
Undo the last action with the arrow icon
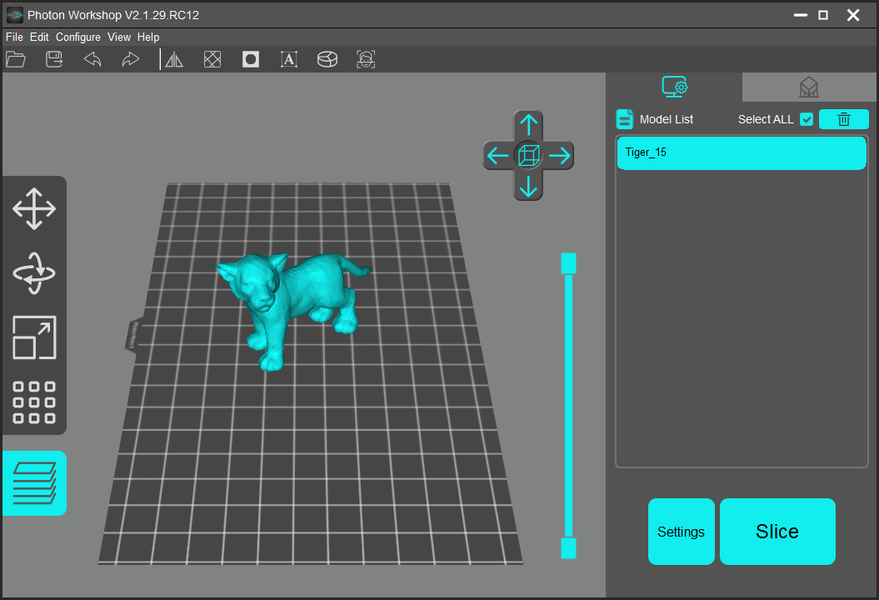point(92,59)
